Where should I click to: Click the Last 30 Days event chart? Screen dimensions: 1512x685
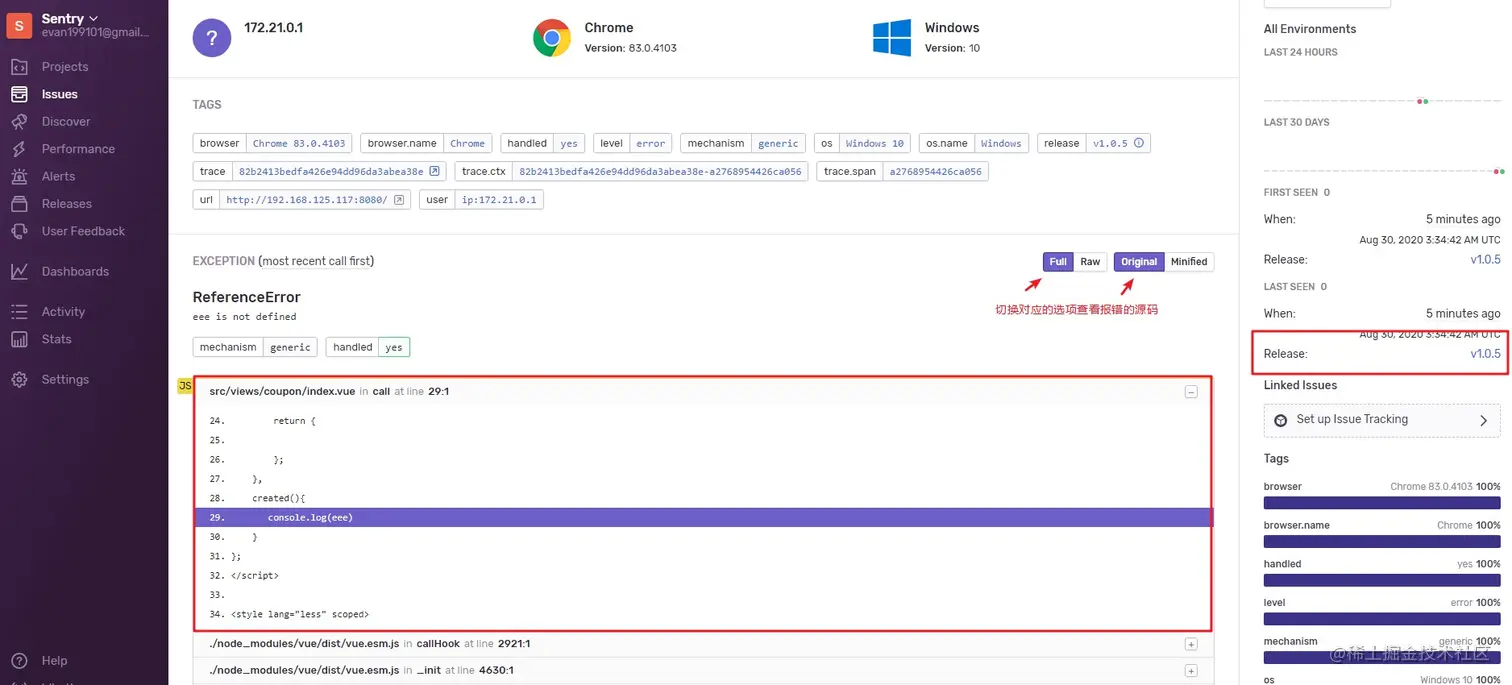(x=1382, y=155)
